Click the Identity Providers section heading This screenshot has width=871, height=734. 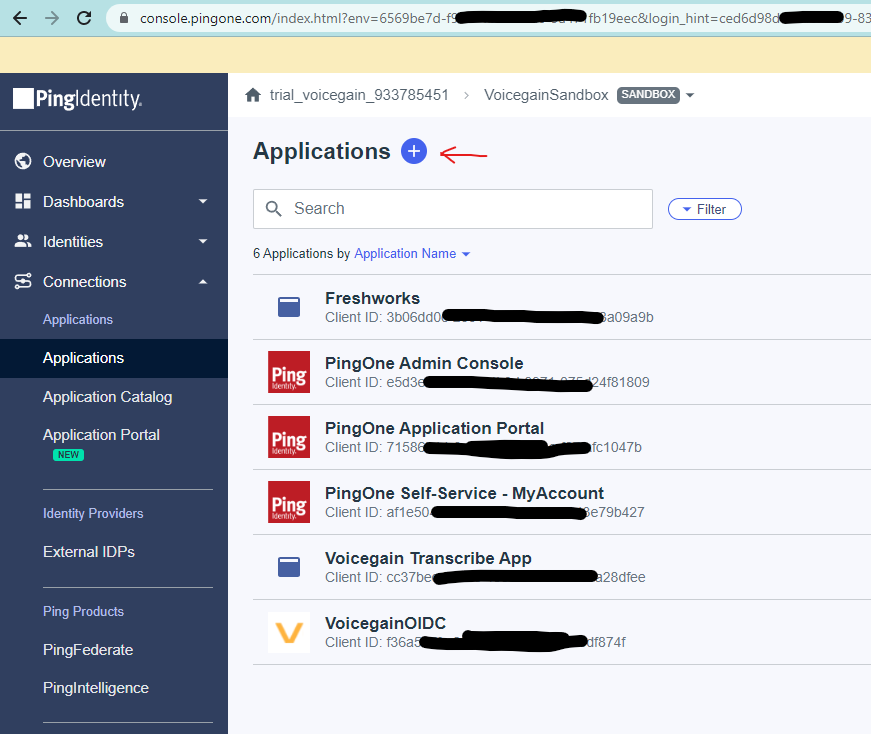(93, 513)
